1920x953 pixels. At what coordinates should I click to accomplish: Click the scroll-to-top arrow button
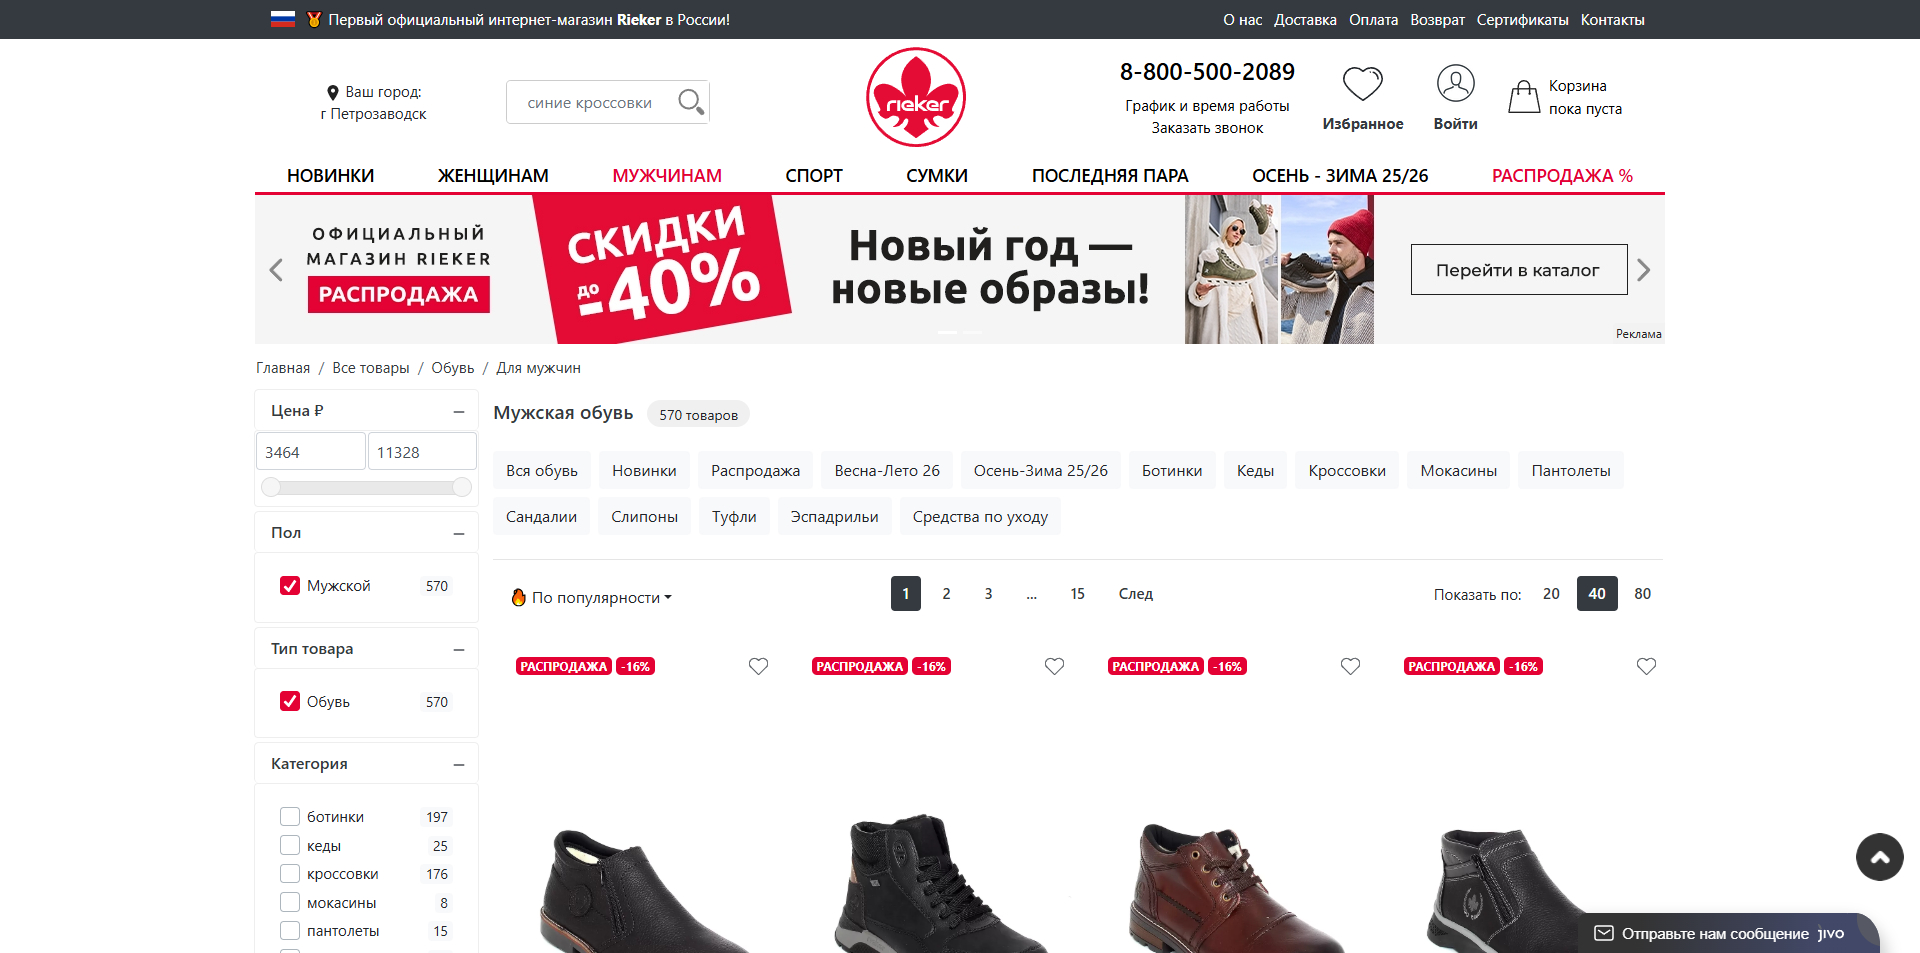point(1879,857)
